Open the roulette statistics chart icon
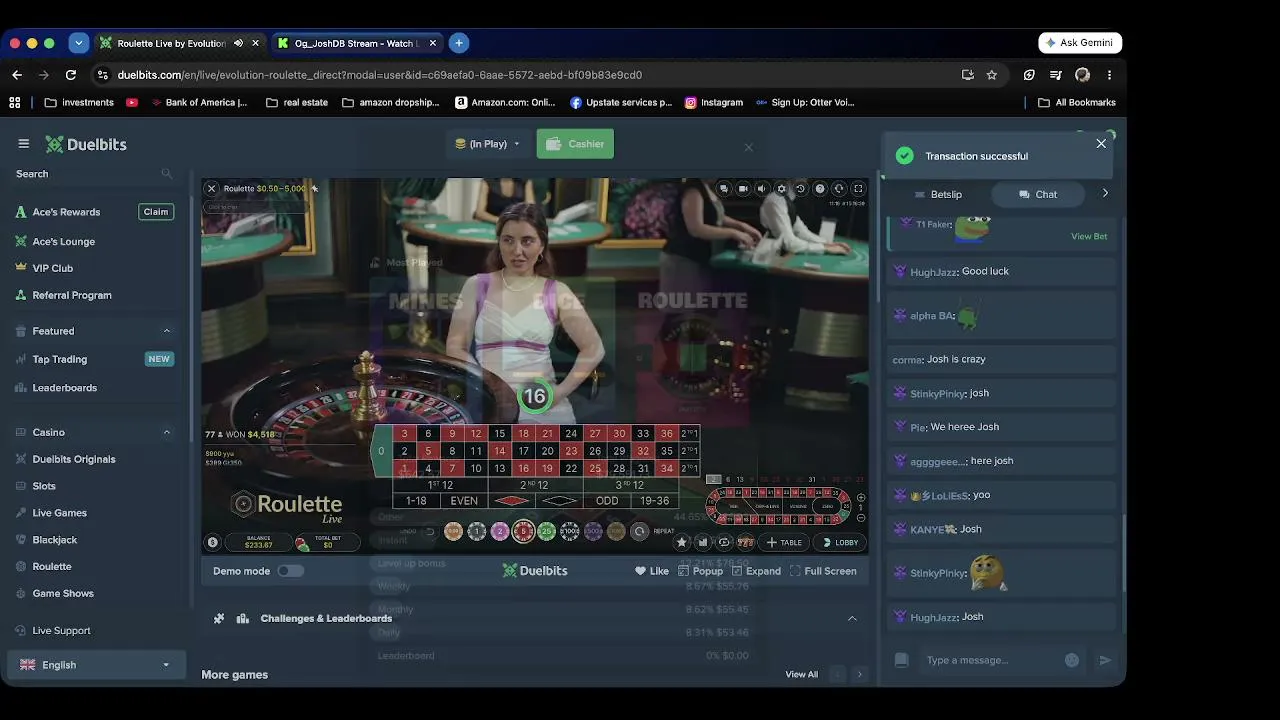Image resolution: width=1280 pixels, height=720 pixels. pyautogui.click(x=703, y=542)
